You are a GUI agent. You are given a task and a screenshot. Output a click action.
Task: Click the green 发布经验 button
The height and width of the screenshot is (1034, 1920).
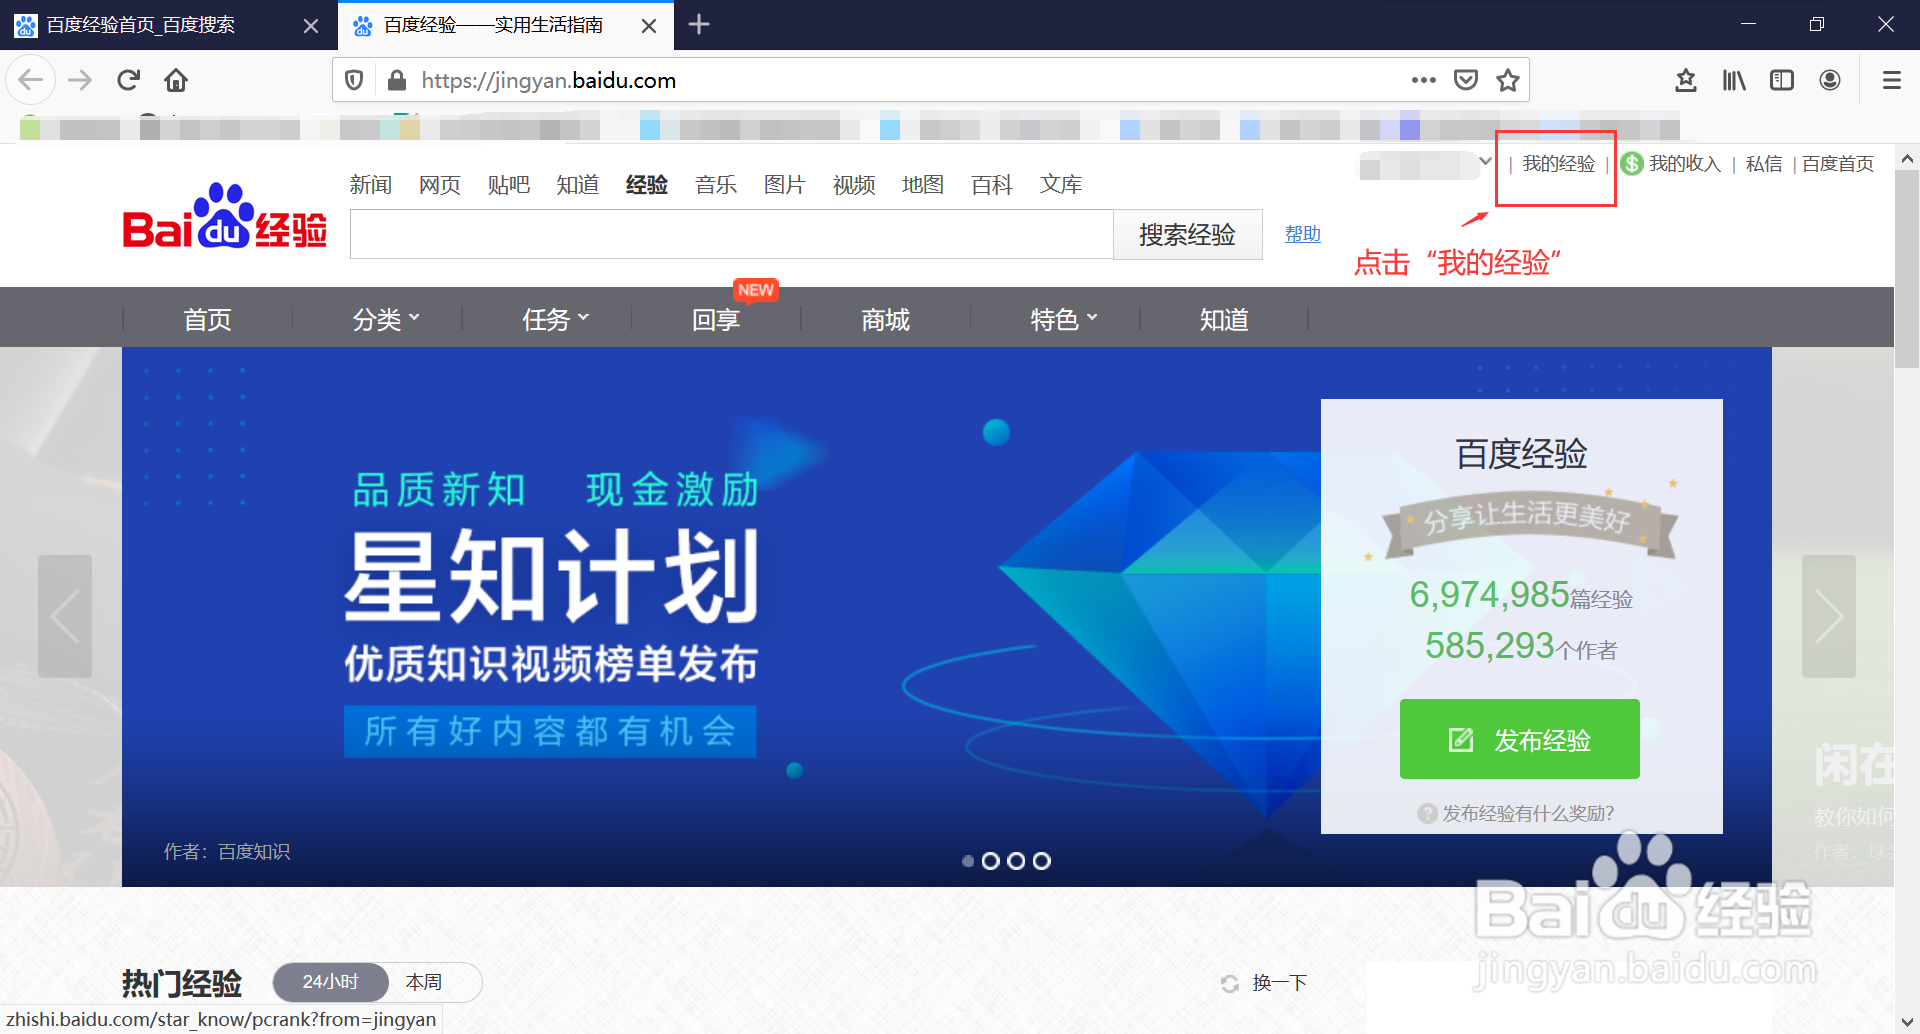[1520, 739]
